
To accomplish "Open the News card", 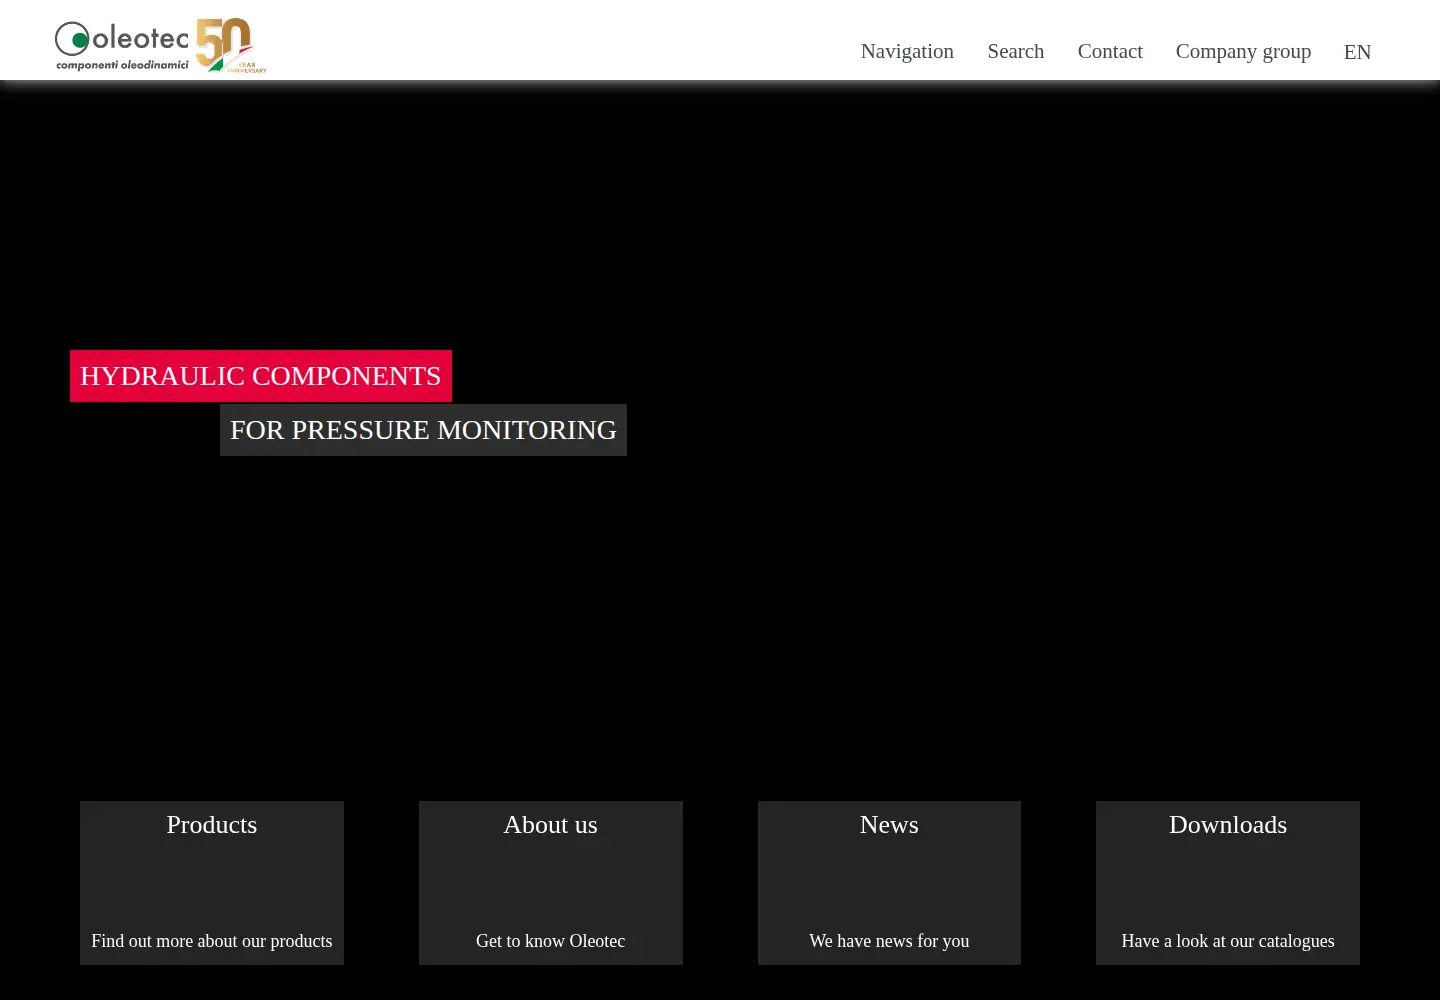I will coord(889,883).
